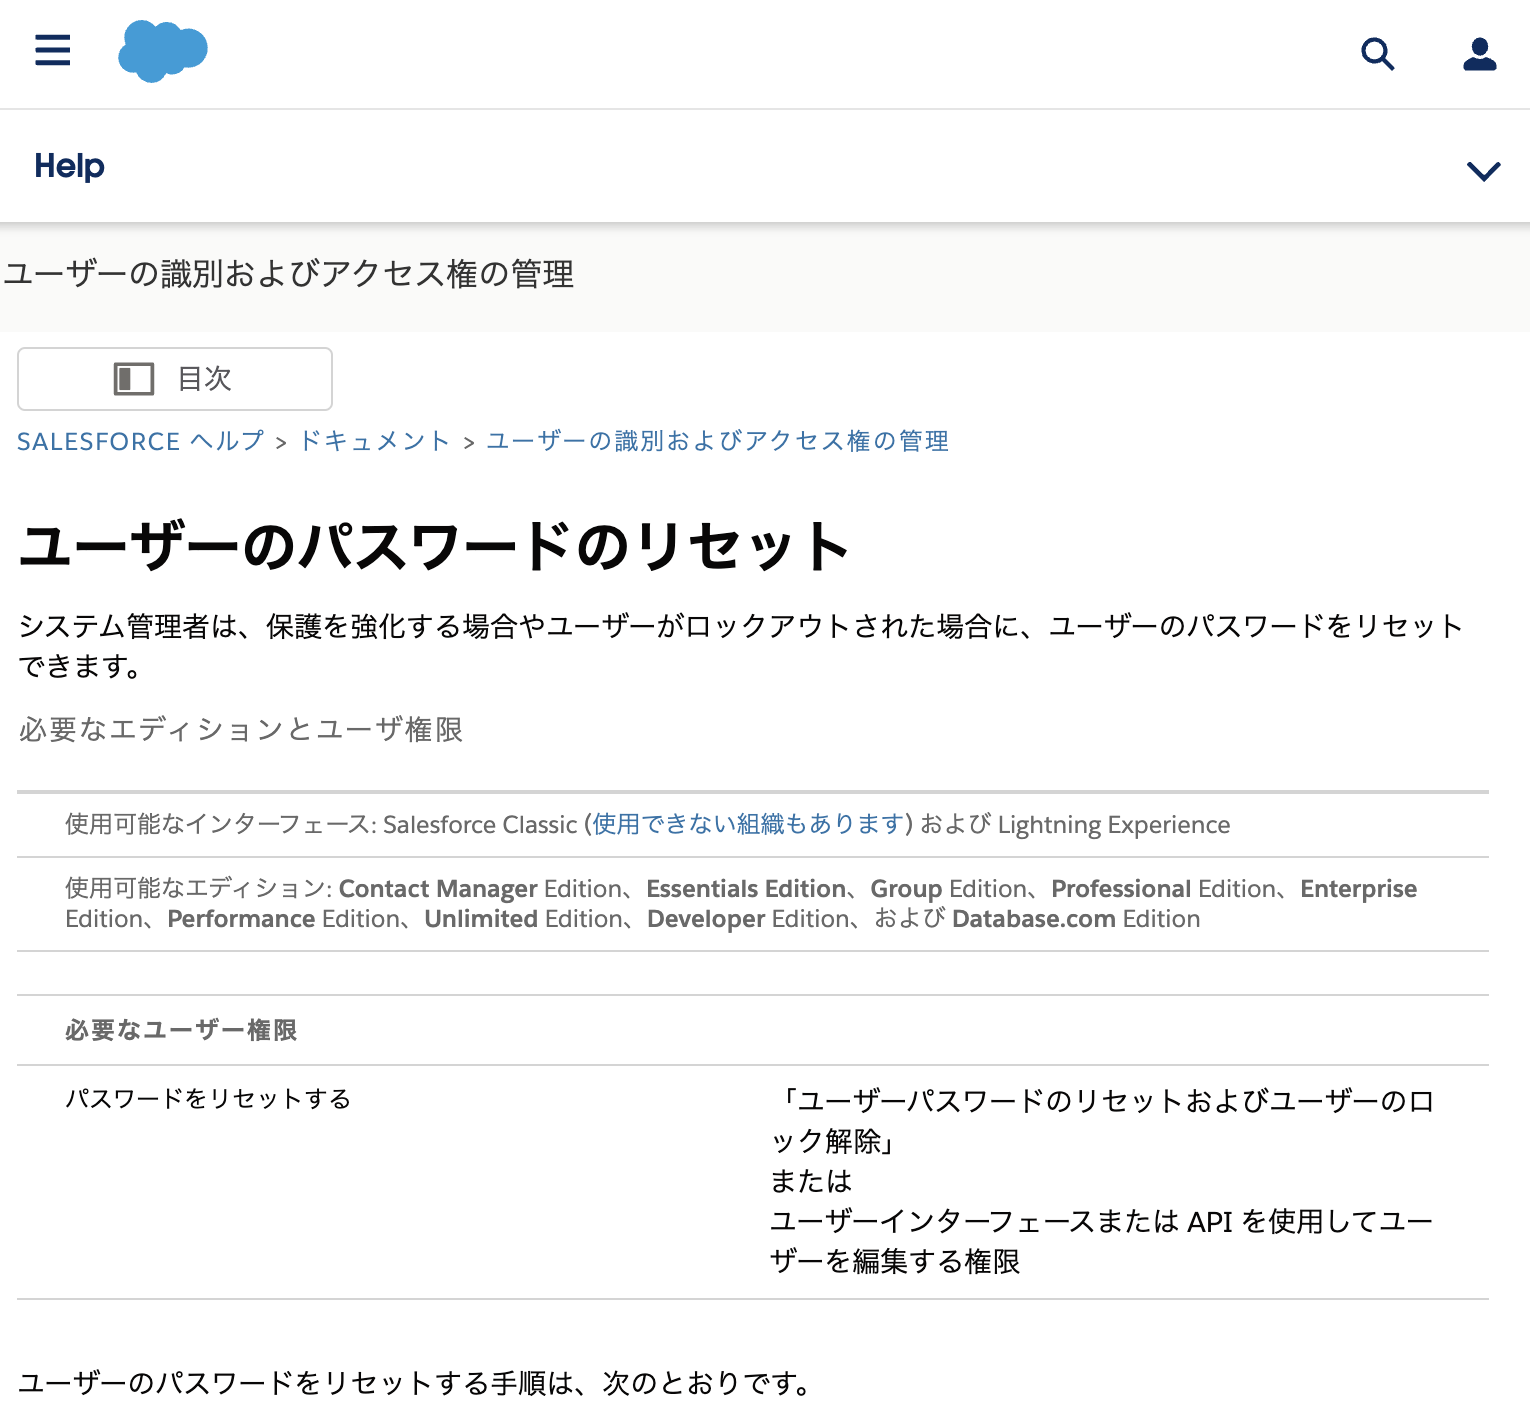Click the 必要なユーザー権限 table header
Screen dimensions: 1530x1422
181,1030
